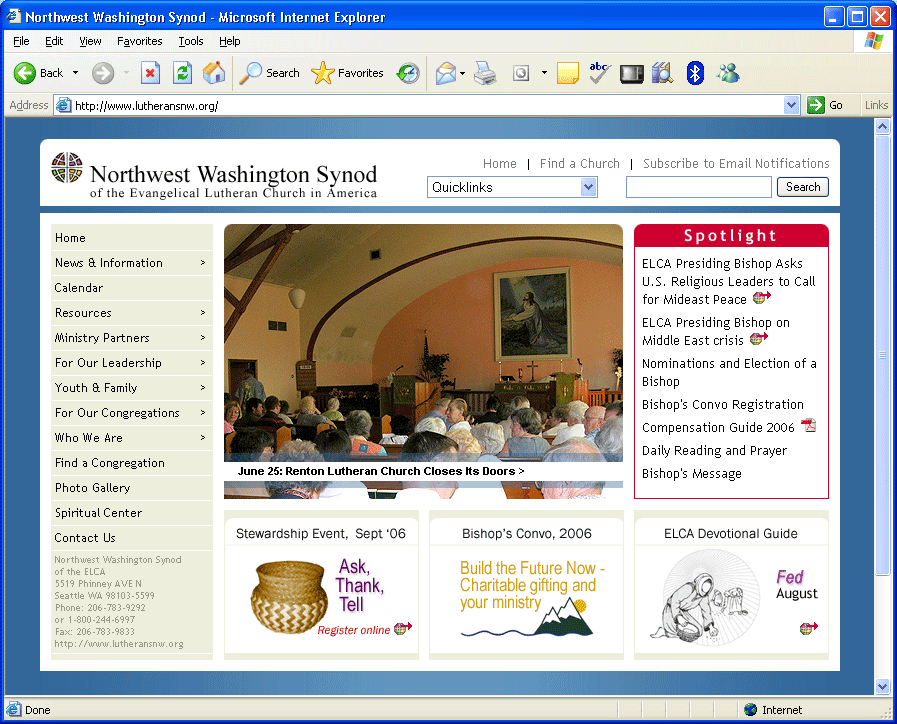
Task: Open the Bishop's Convo Registration link
Action: pos(723,404)
